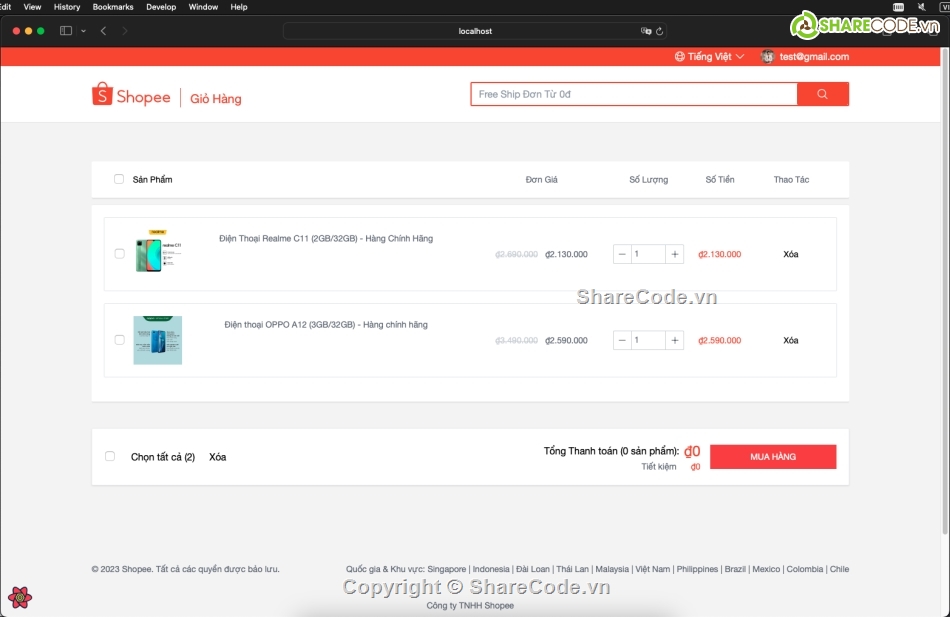Viewport: 950px width, 617px height.
Task: Click the Chọn tất cả (2) label
Action: click(x=163, y=457)
